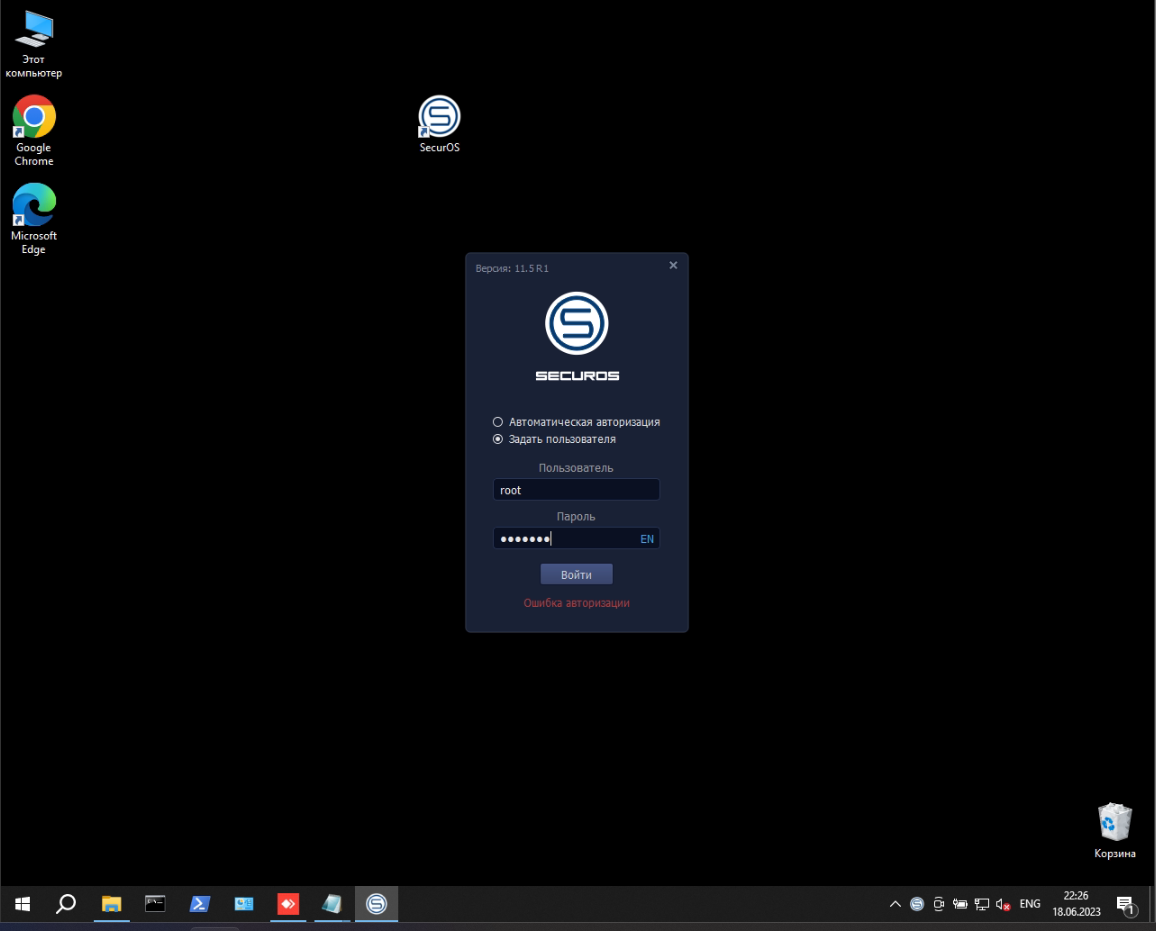Switch to the SecurOS taskbar button

coord(376,904)
